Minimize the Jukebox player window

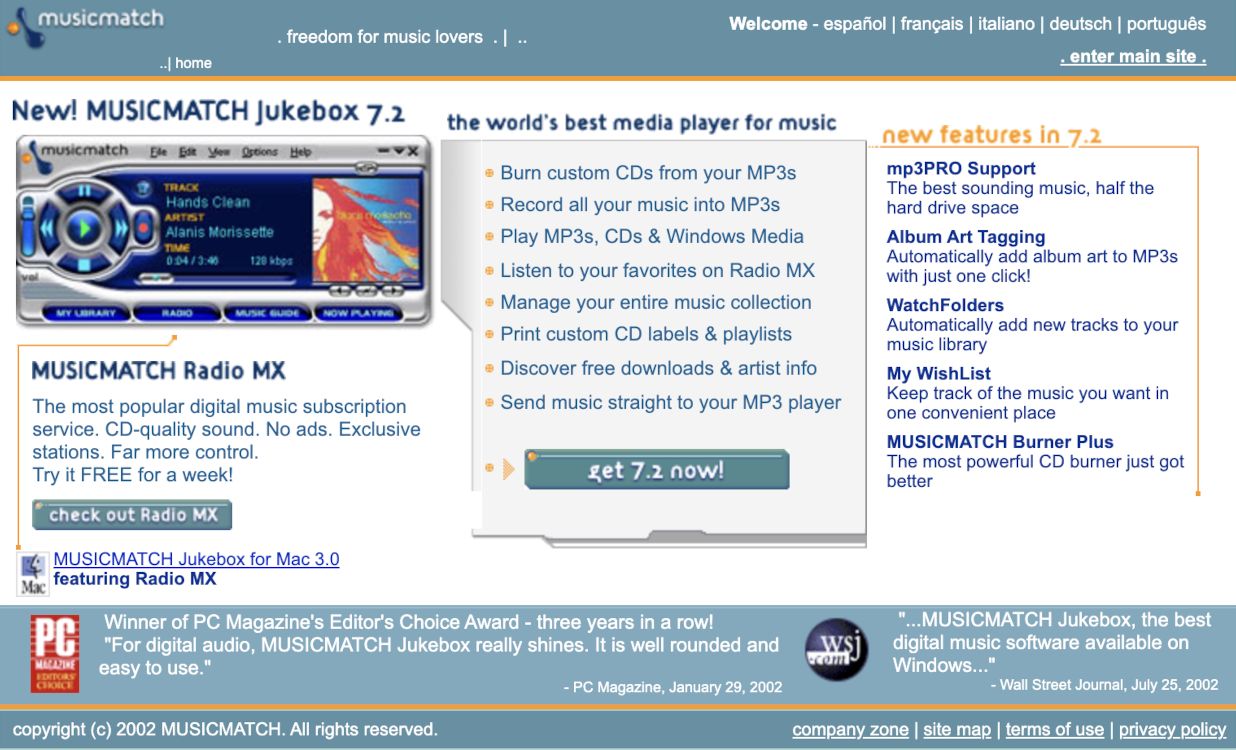click(x=384, y=150)
